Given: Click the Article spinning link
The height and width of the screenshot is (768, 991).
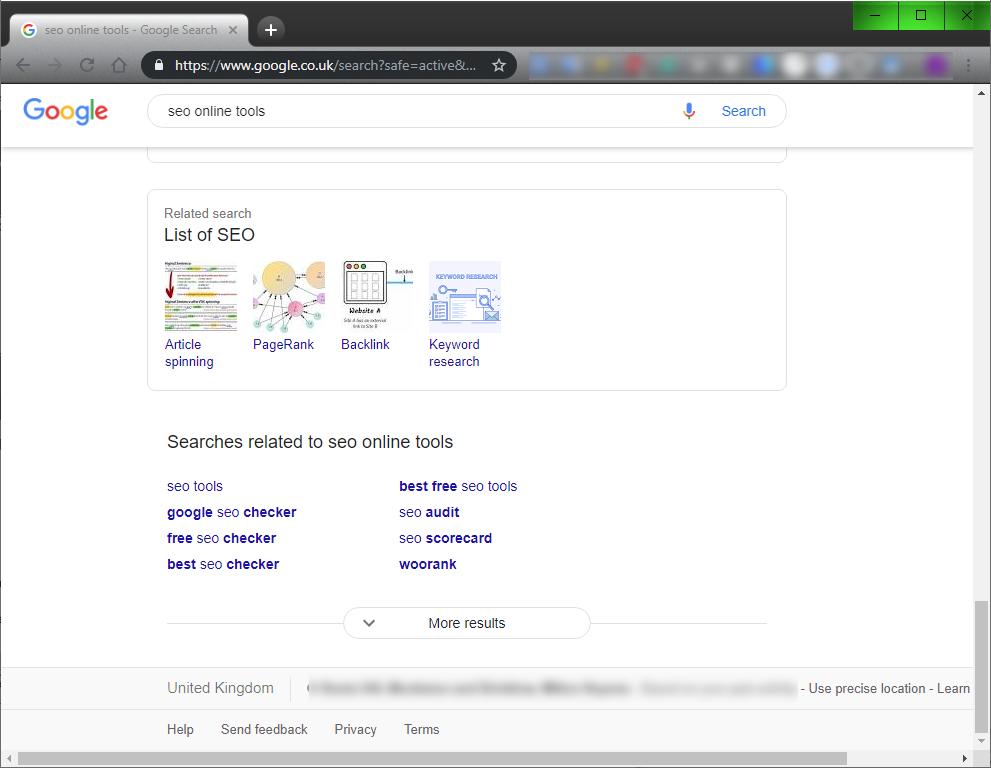Looking at the screenshot, I should point(189,353).
